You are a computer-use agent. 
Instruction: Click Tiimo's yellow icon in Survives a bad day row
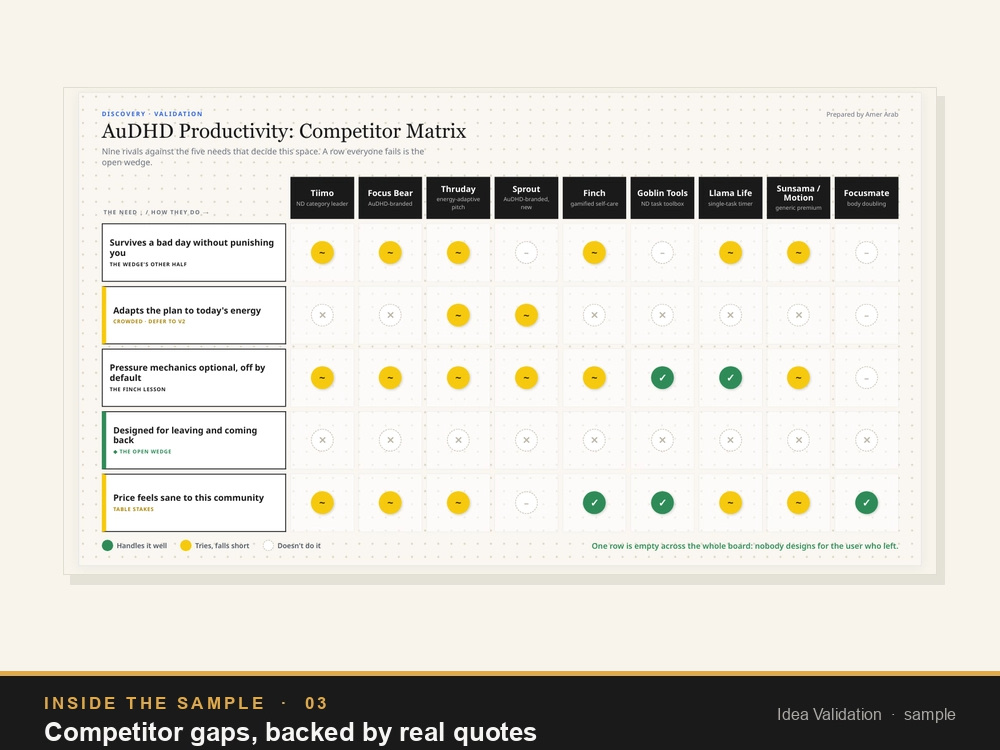point(322,253)
